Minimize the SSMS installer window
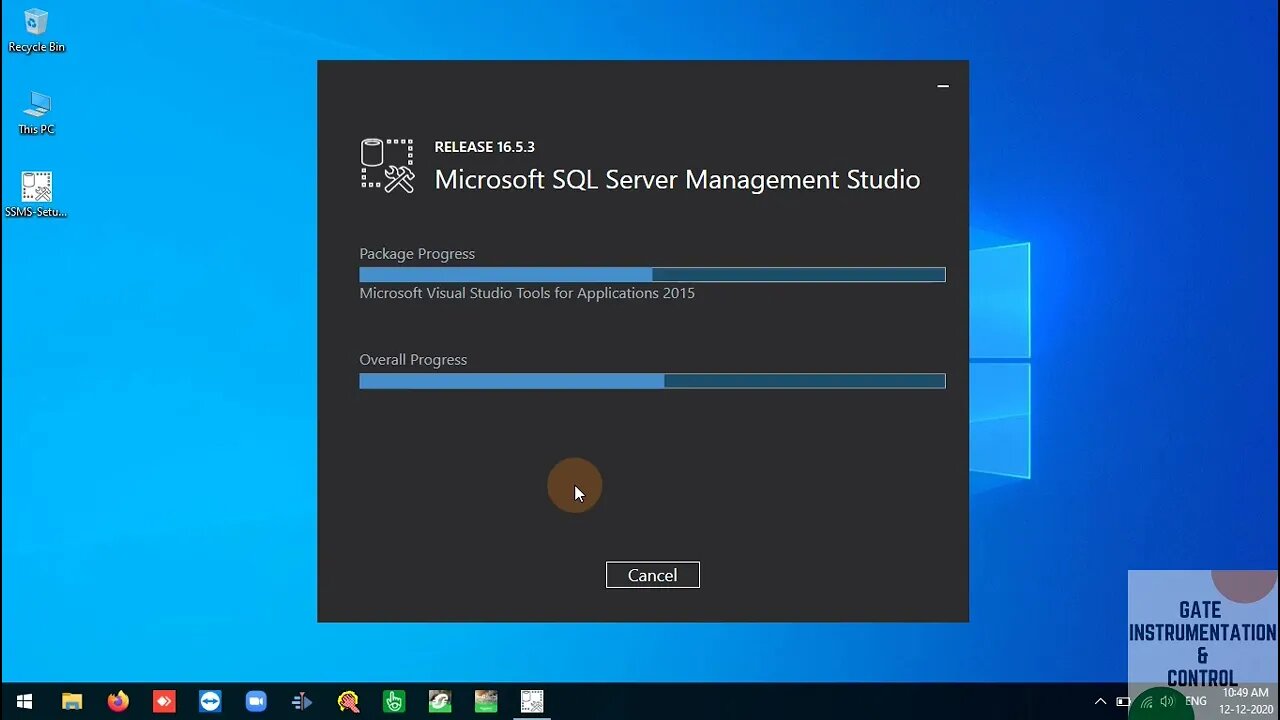 [x=942, y=86]
